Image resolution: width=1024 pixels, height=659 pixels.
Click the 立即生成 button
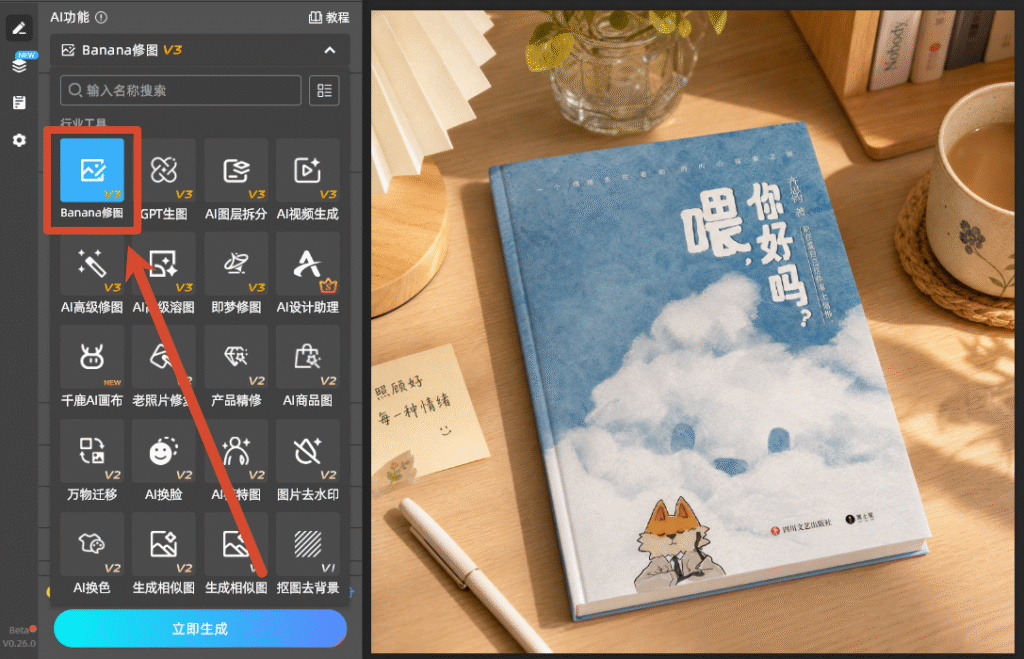pos(200,629)
